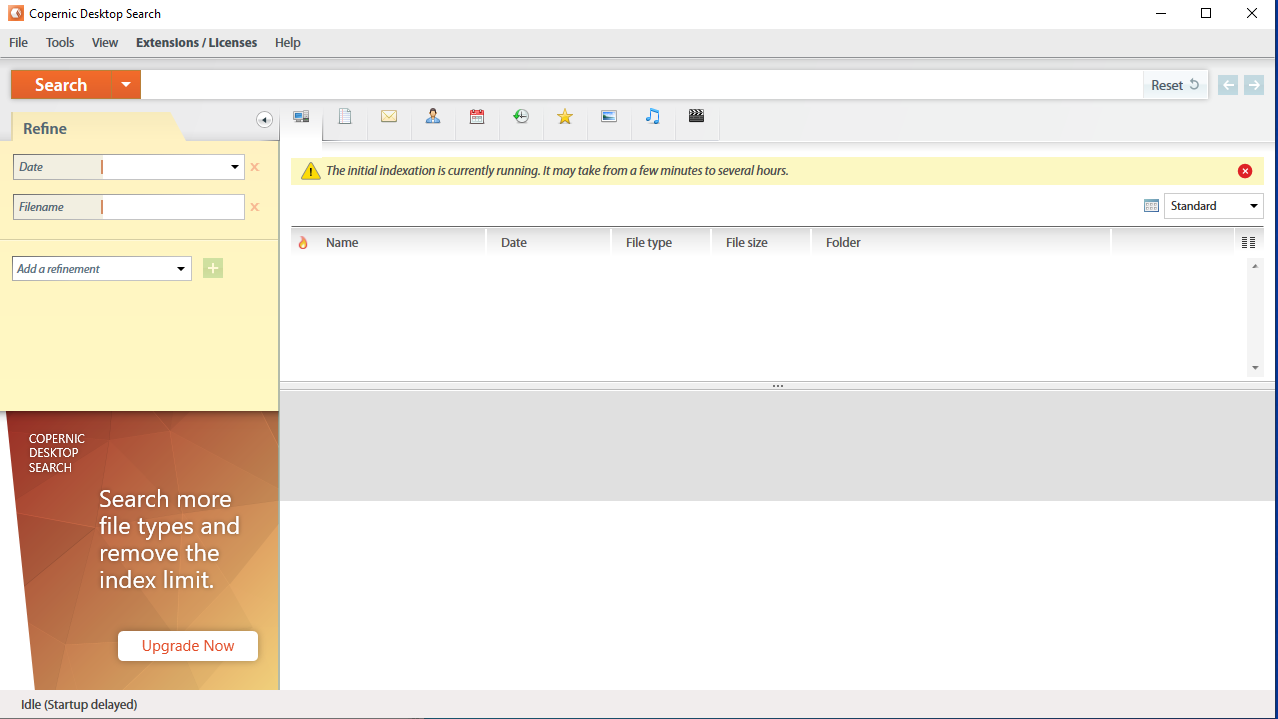
Task: Open the Tools menu
Action: [60, 43]
